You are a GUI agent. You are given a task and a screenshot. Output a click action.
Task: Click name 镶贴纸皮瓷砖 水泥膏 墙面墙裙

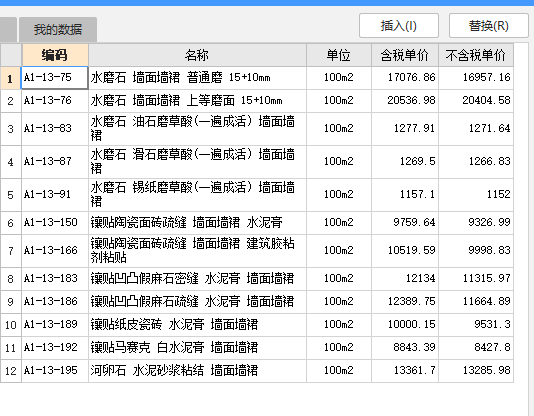(197, 325)
